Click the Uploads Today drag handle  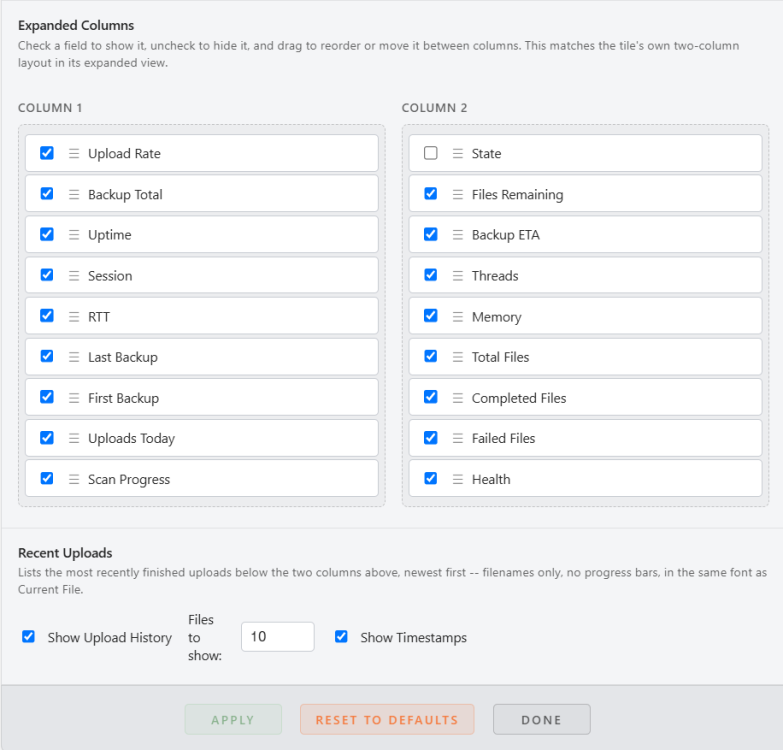(x=74, y=438)
